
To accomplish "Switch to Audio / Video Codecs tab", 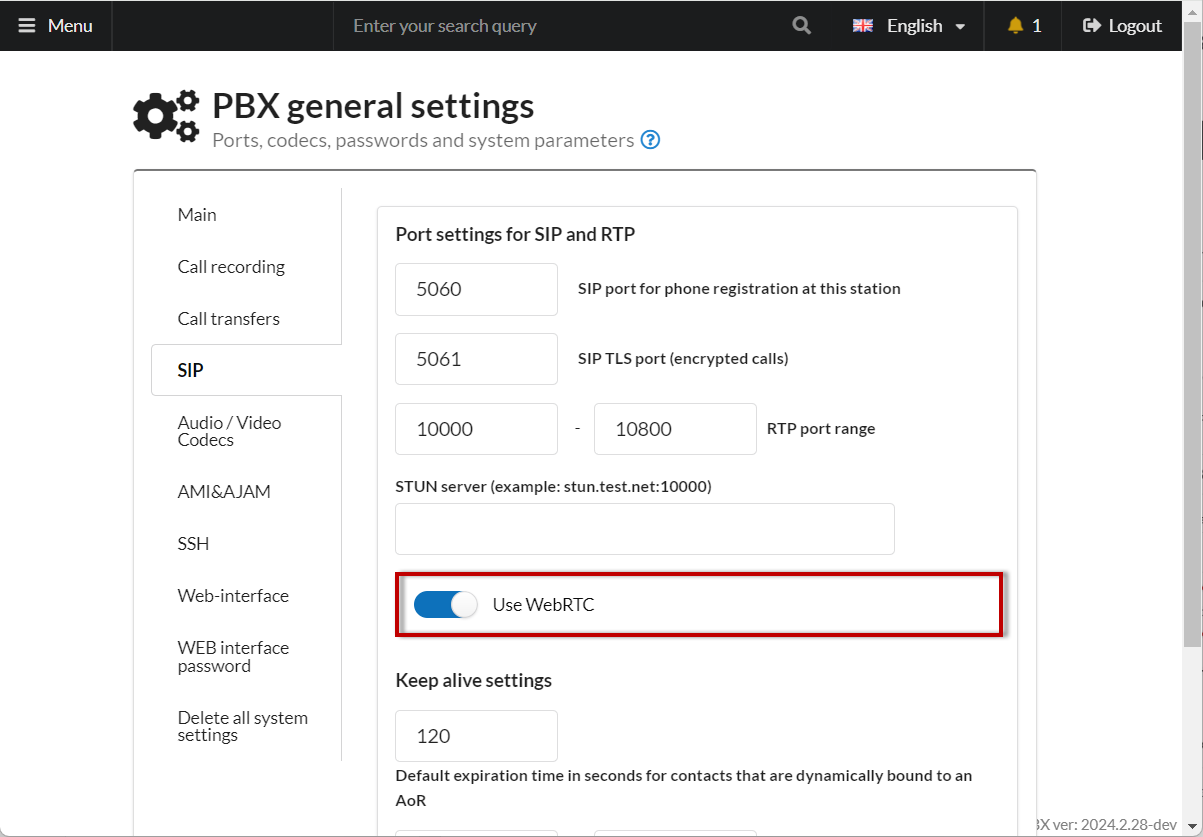I will tap(229, 431).
